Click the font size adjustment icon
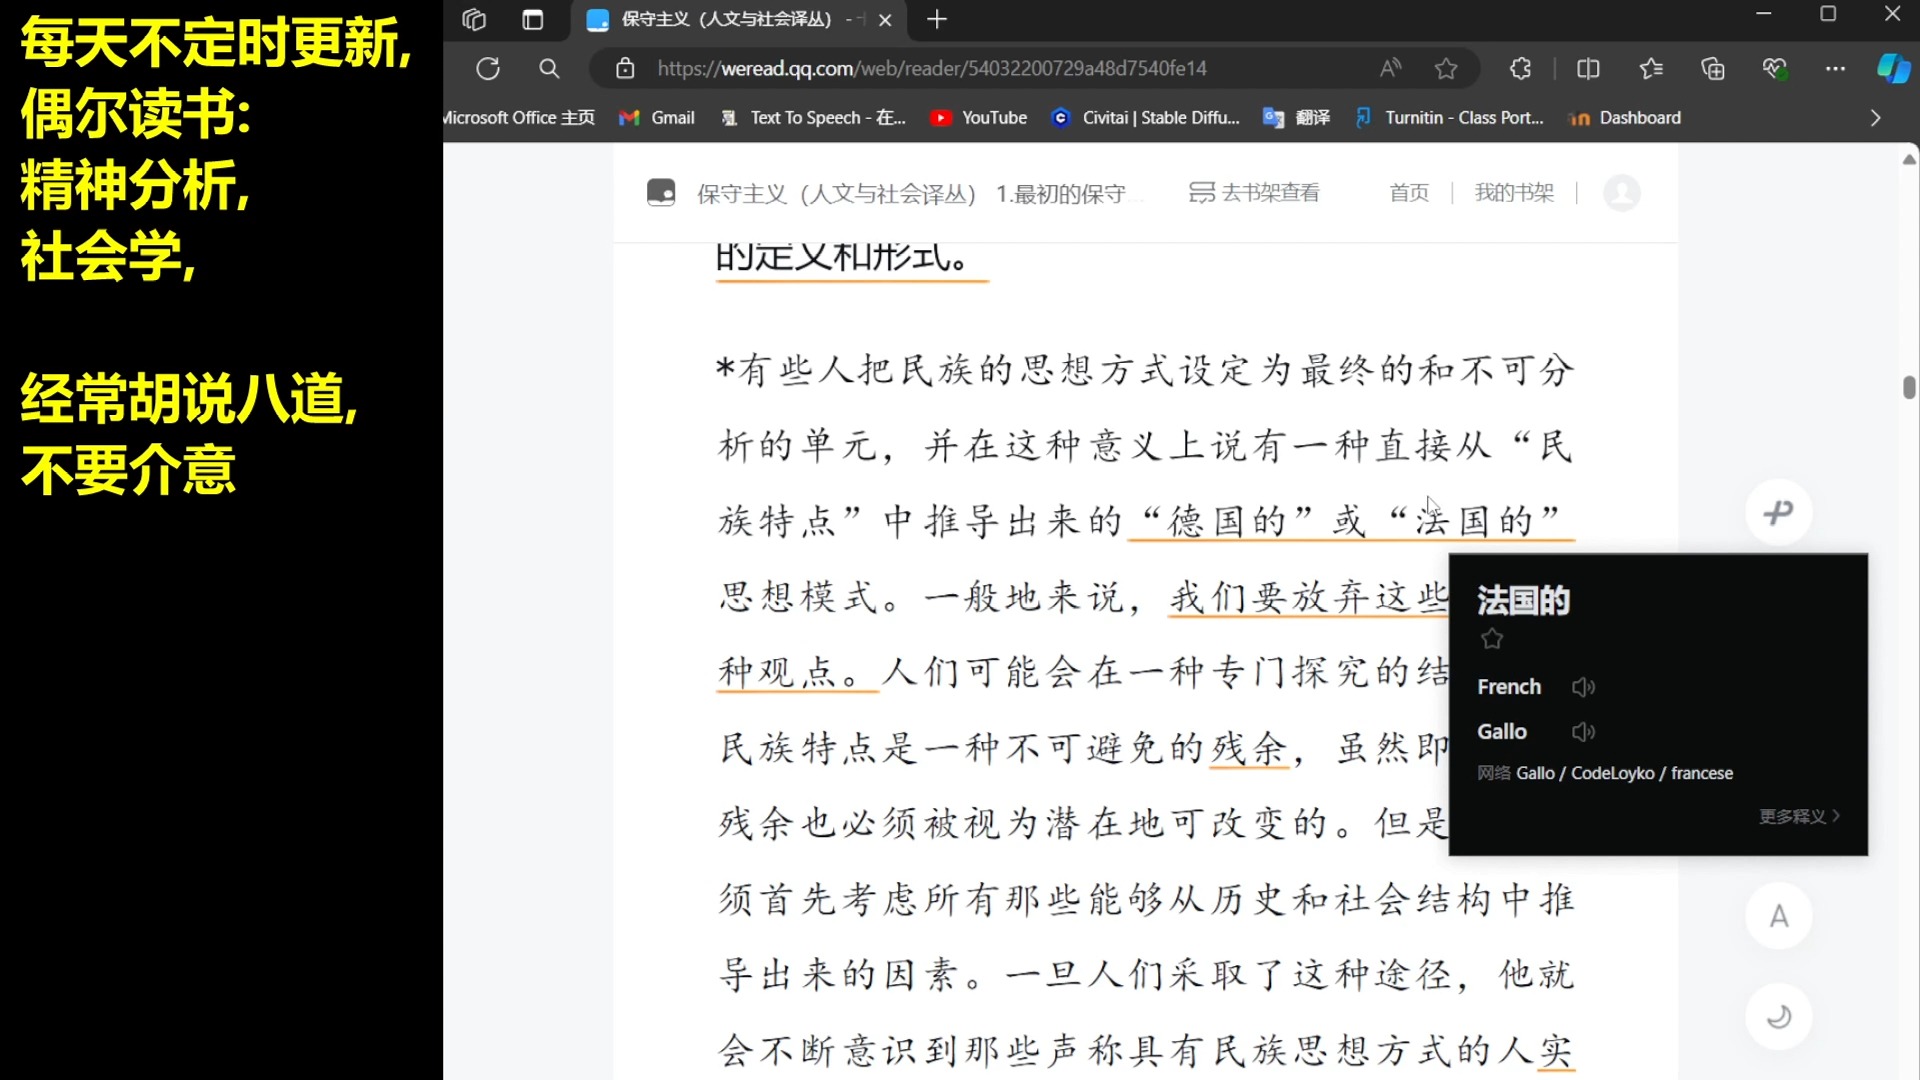1920x1080 pixels. [x=1779, y=916]
